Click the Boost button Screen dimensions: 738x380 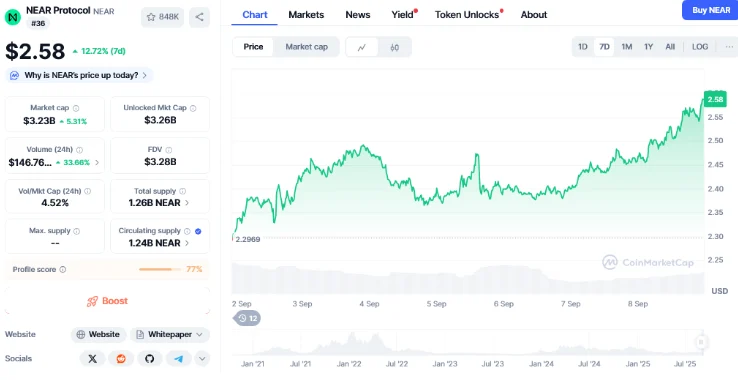pos(107,301)
